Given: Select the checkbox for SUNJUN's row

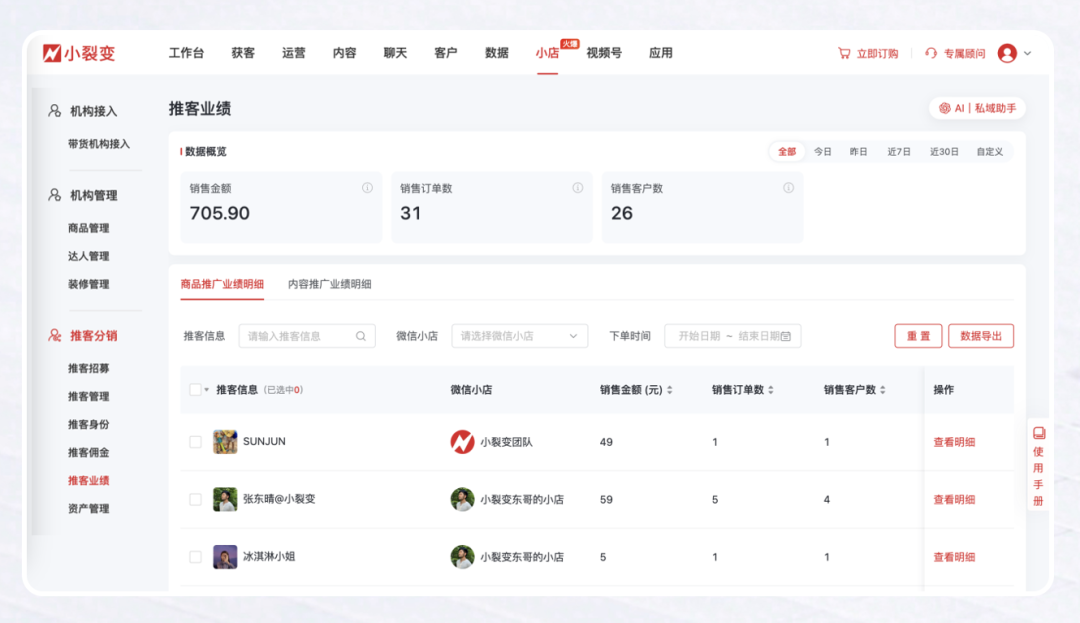Looking at the screenshot, I should pyautogui.click(x=195, y=441).
